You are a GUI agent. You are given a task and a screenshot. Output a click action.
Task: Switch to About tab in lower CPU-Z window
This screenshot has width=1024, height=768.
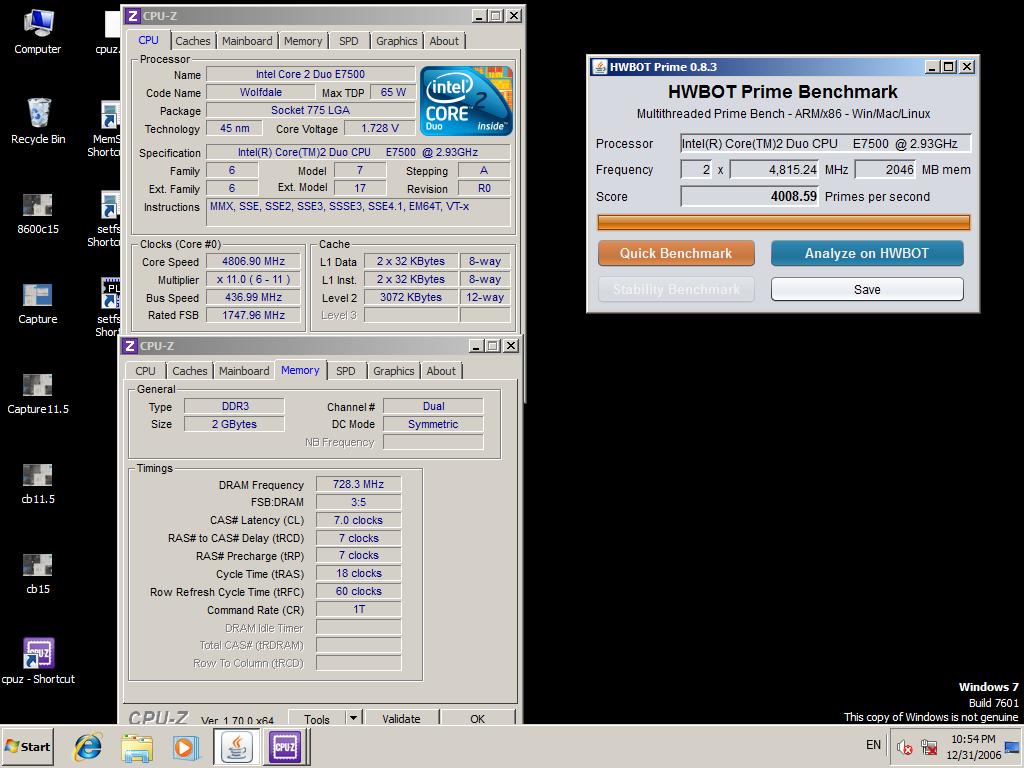(x=441, y=371)
